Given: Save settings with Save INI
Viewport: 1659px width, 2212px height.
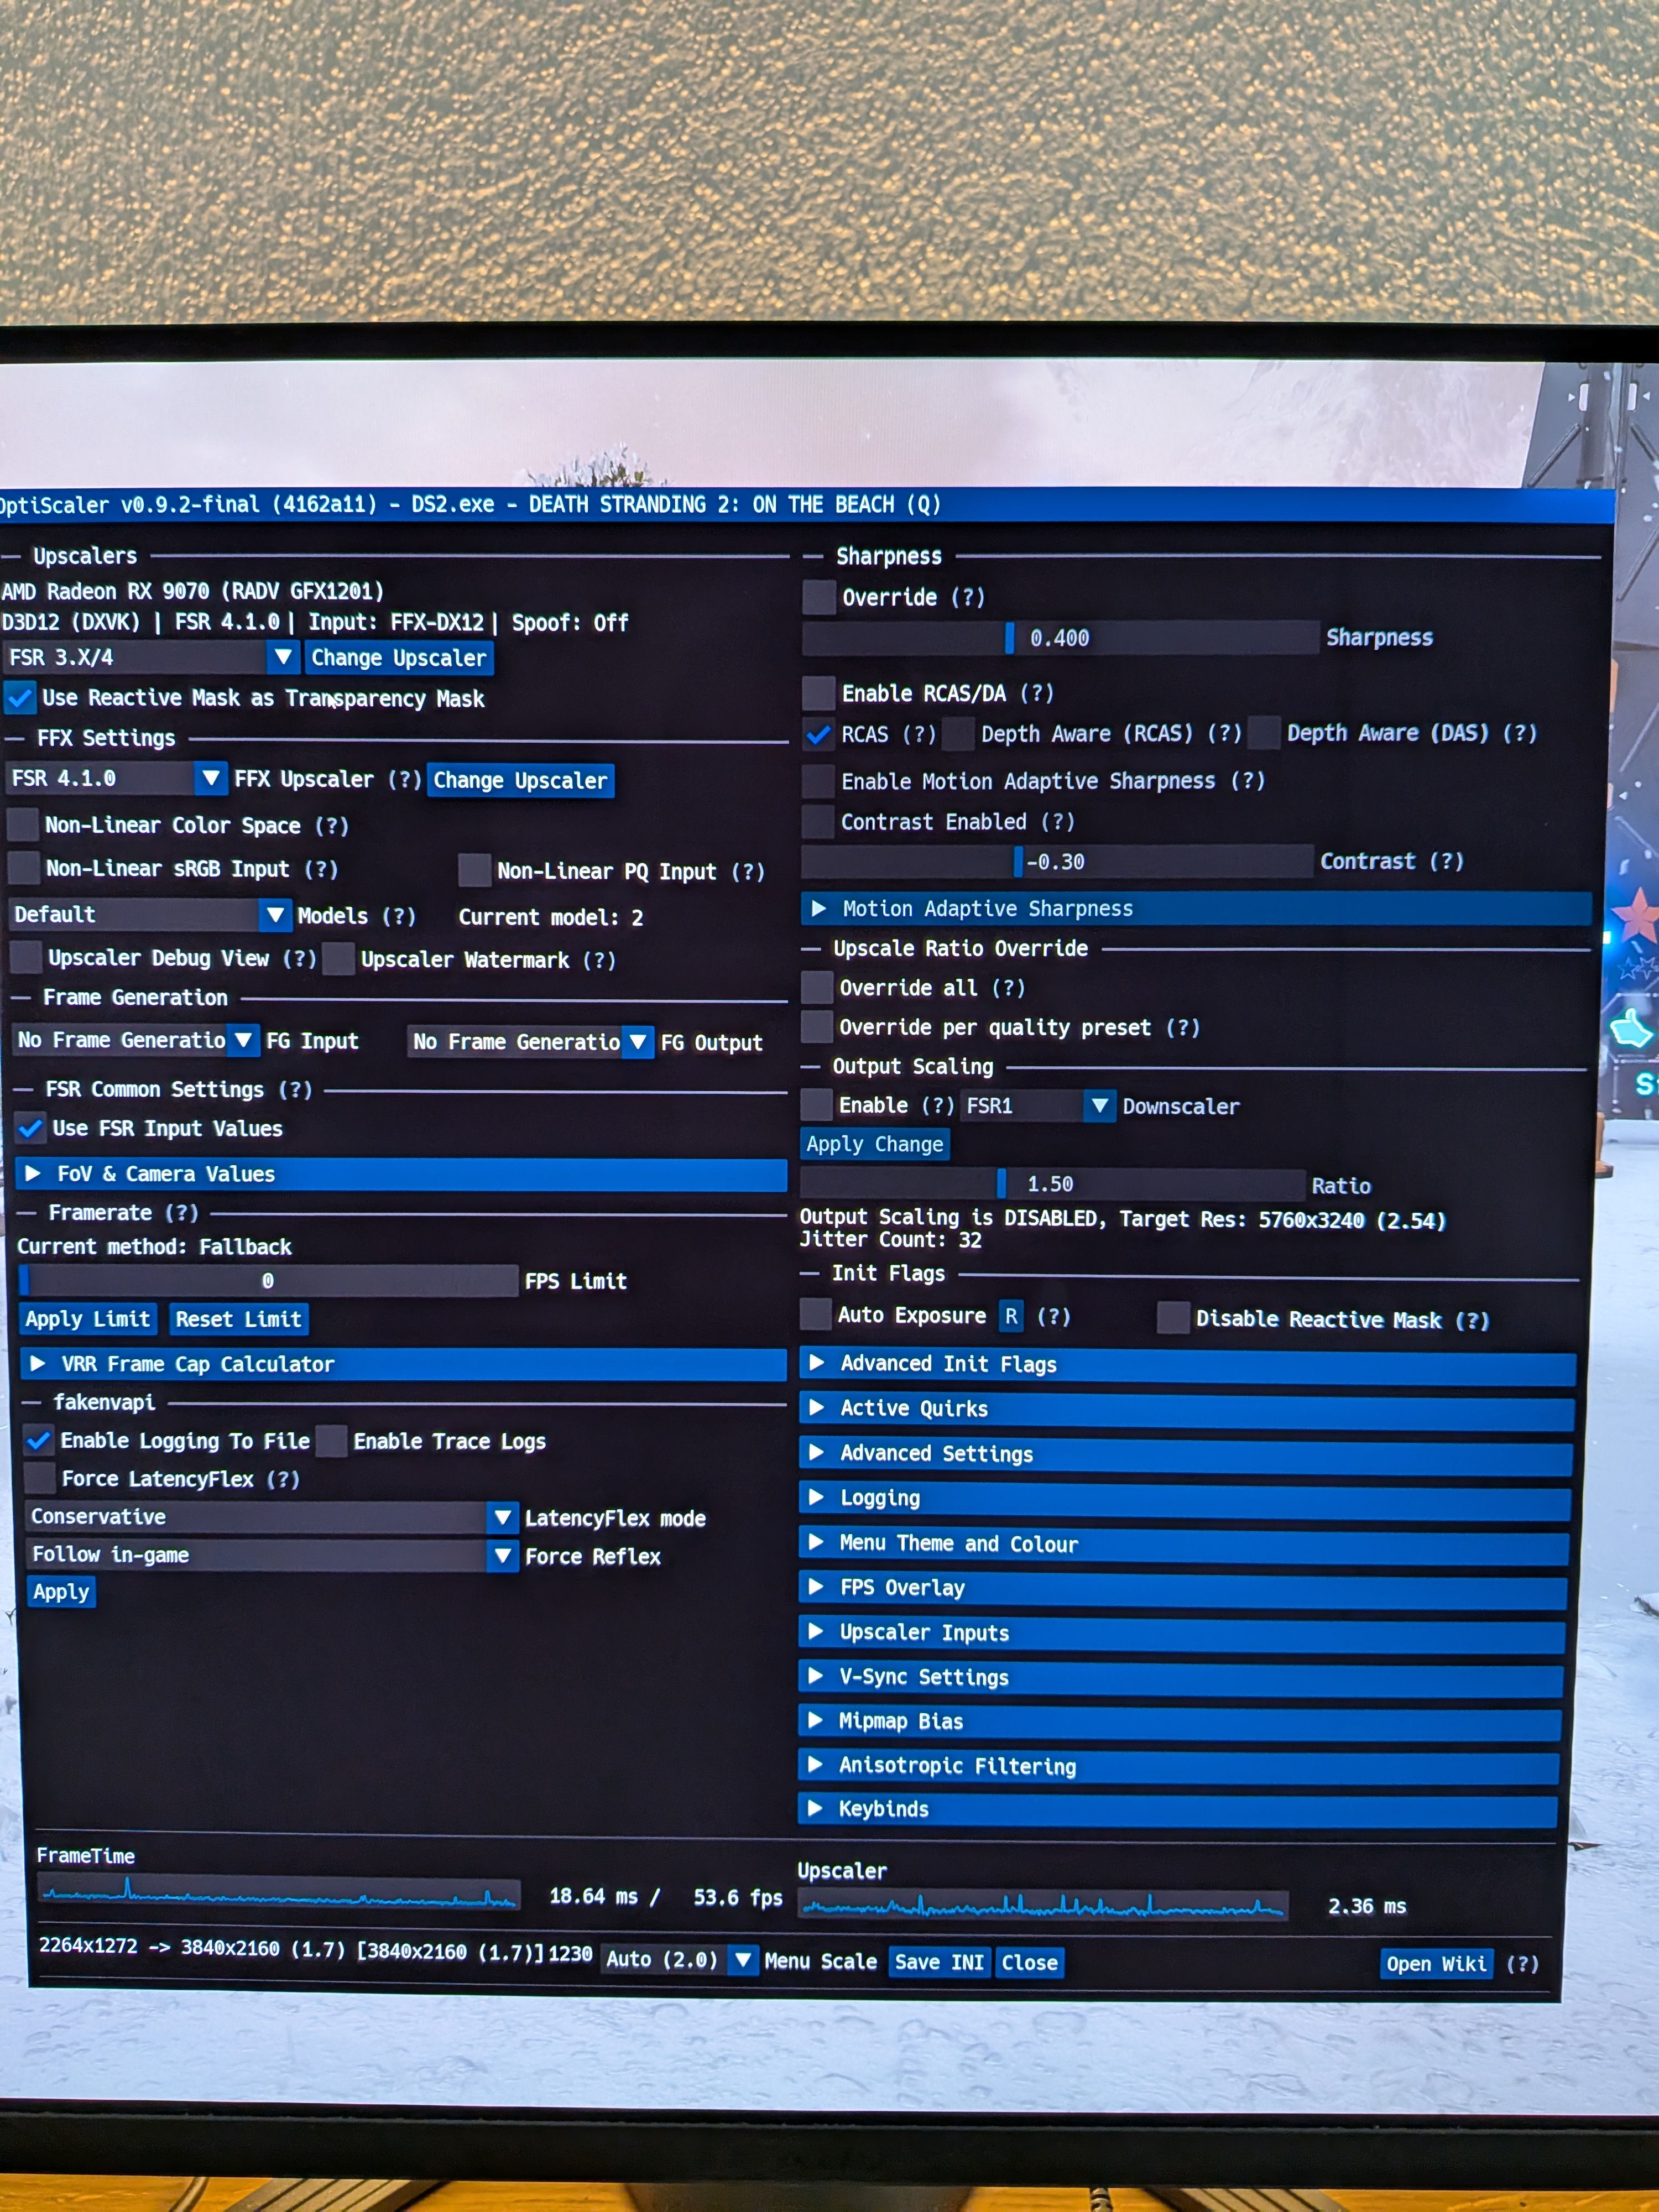Looking at the screenshot, I should [x=939, y=1962].
